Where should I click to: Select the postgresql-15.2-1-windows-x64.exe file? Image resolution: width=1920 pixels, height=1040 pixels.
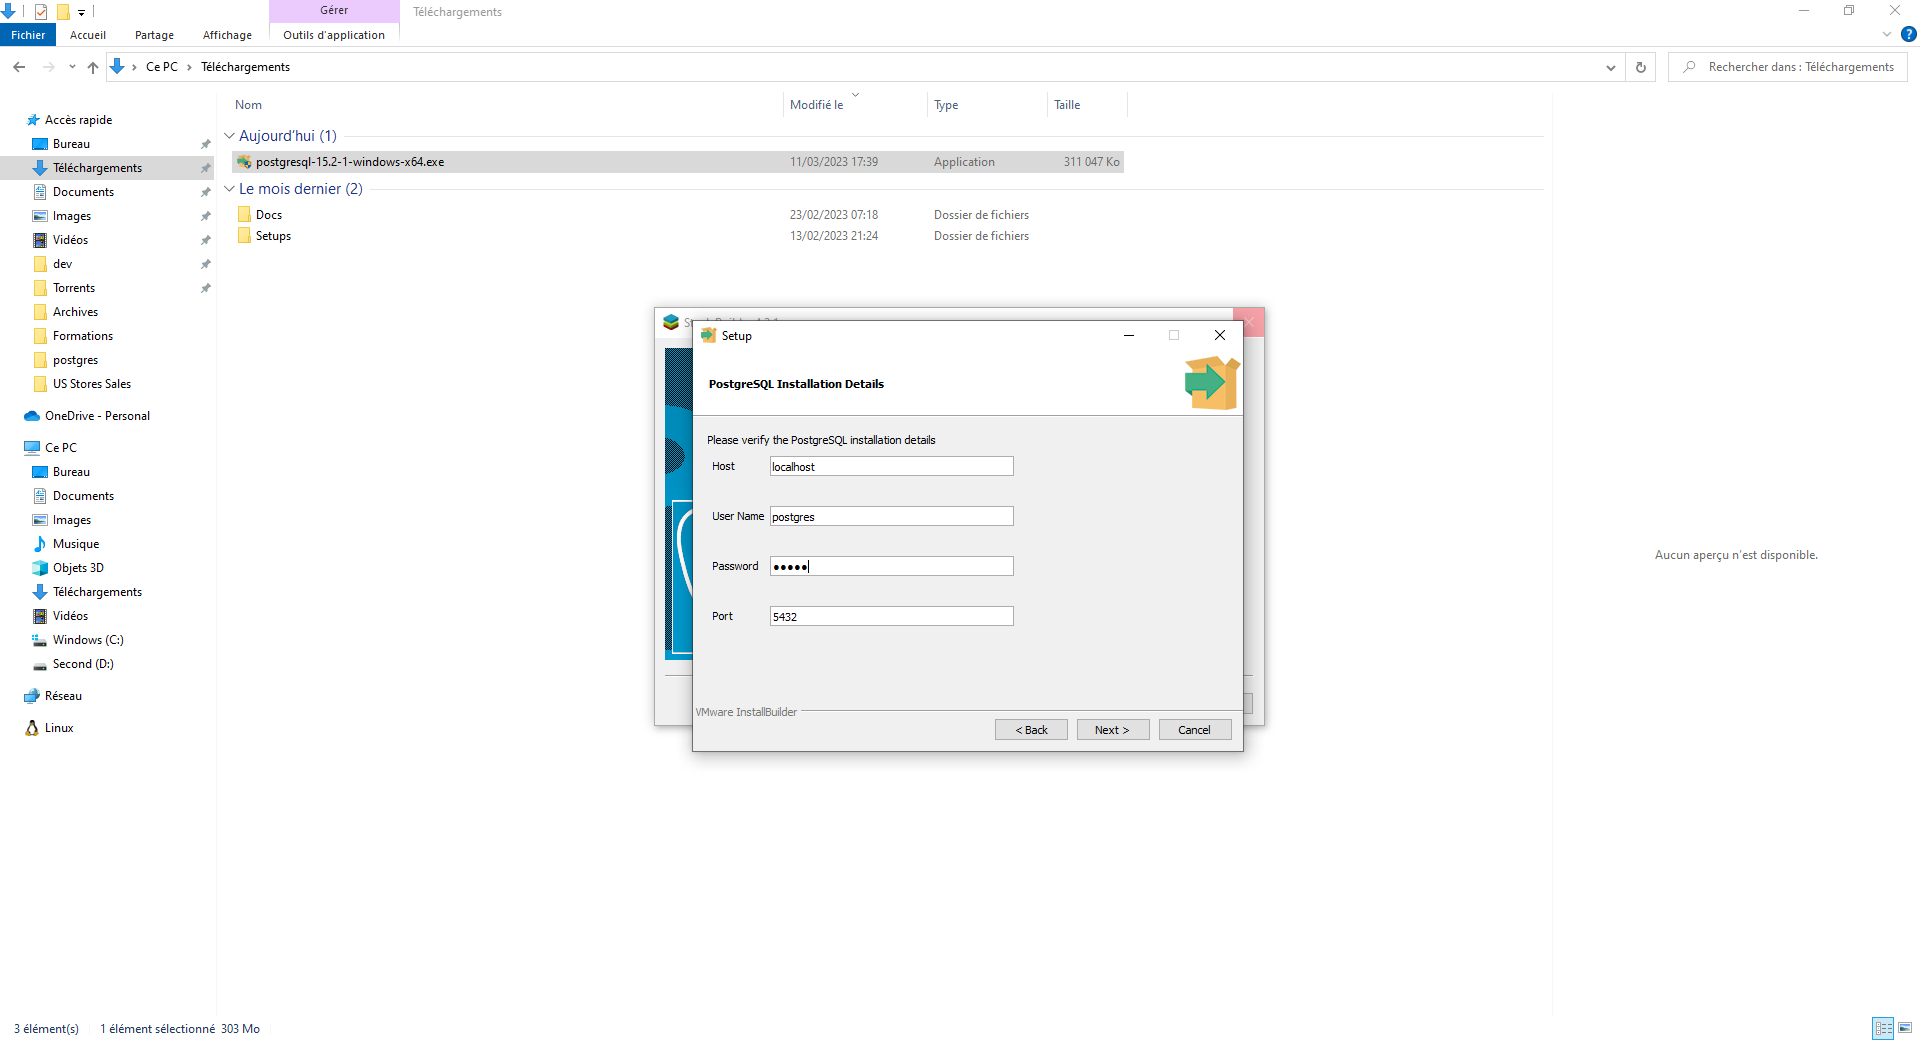[x=678, y=162]
